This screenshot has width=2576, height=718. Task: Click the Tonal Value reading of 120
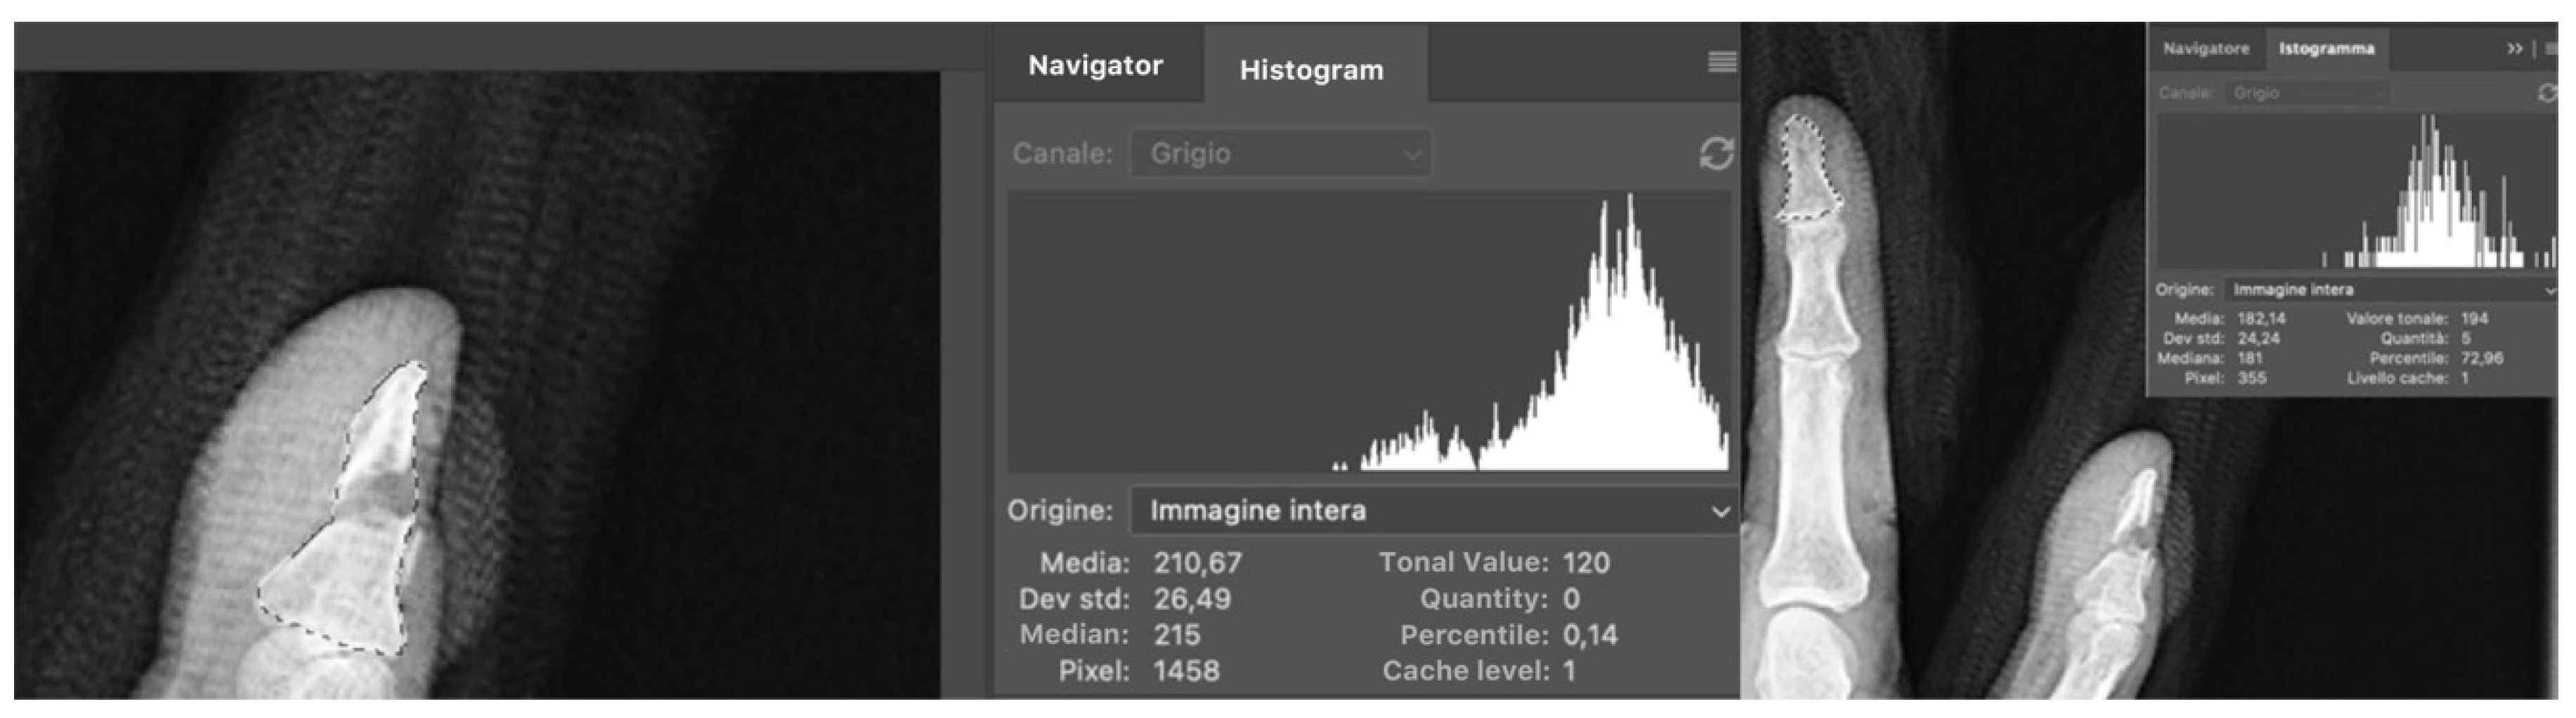(x=1586, y=563)
